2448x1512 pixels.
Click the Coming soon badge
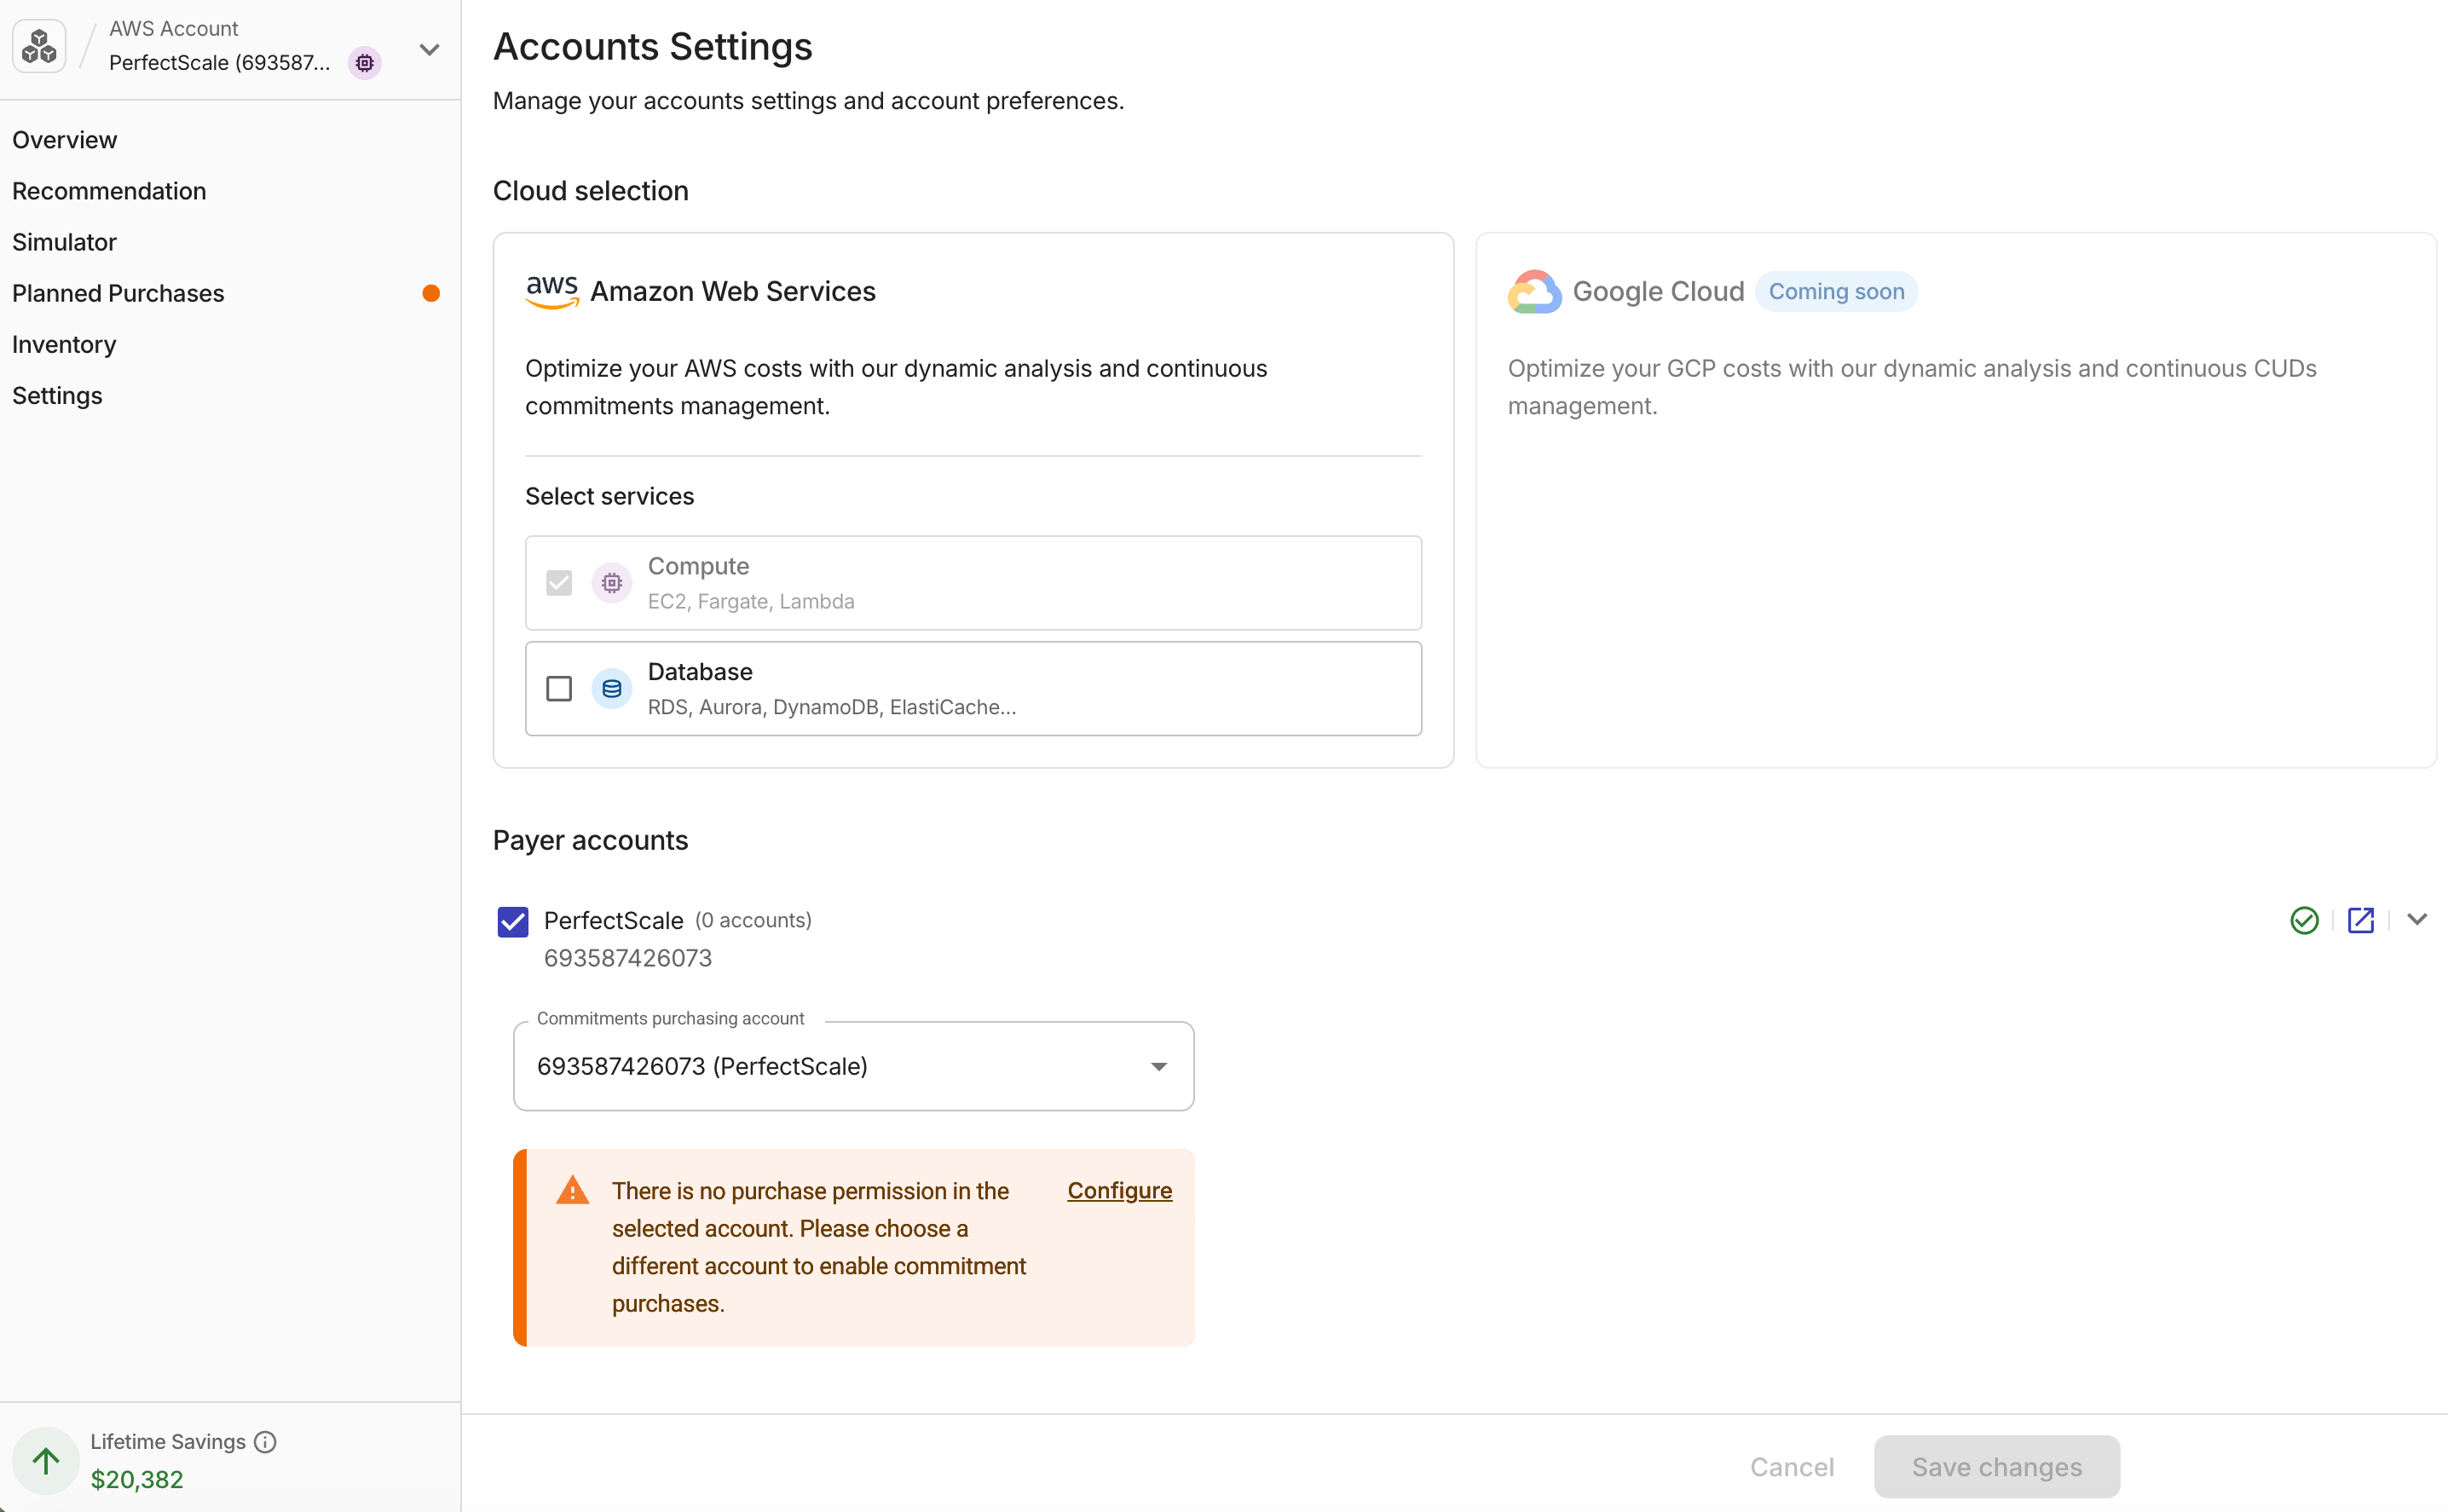(1836, 291)
